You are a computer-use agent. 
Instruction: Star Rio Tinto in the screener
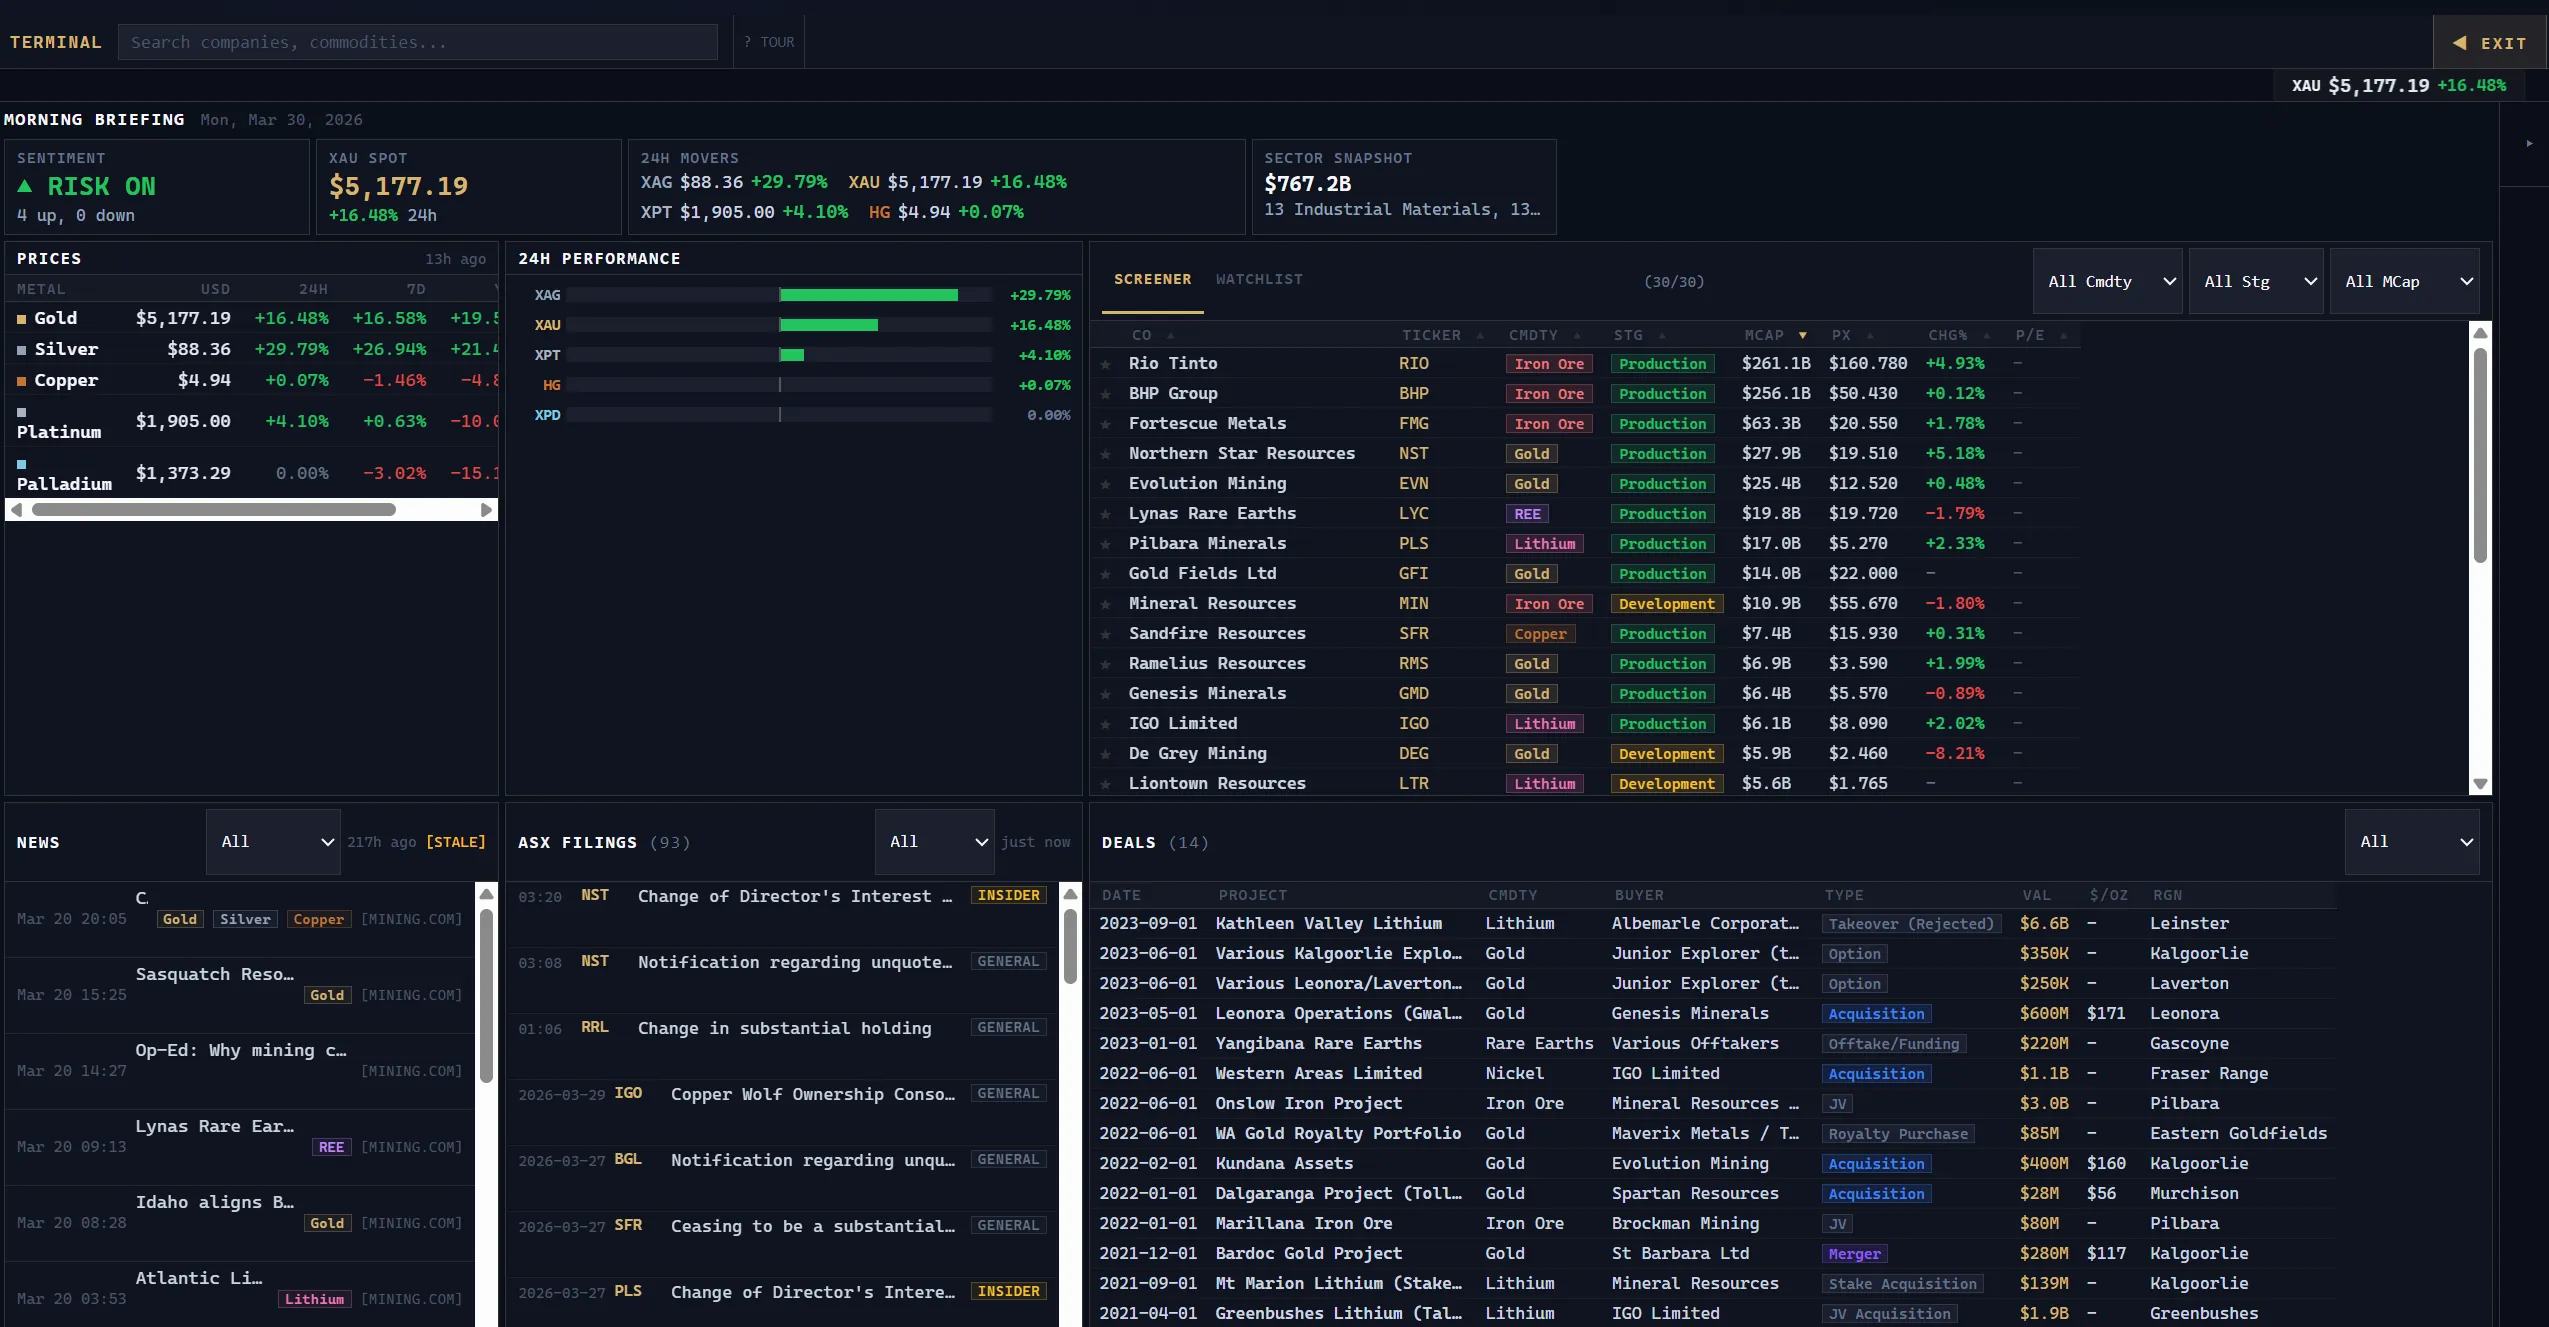(x=1105, y=364)
